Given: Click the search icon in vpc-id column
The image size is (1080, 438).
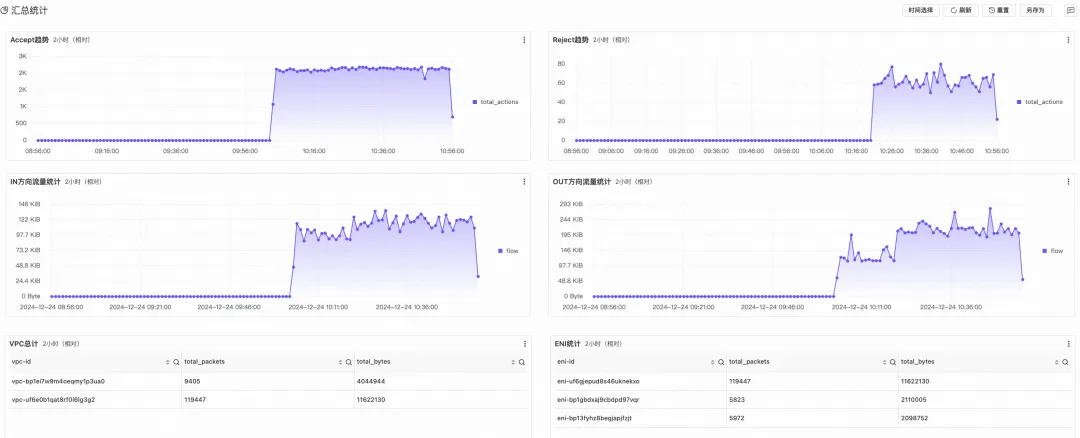Looking at the screenshot, I should click(176, 361).
